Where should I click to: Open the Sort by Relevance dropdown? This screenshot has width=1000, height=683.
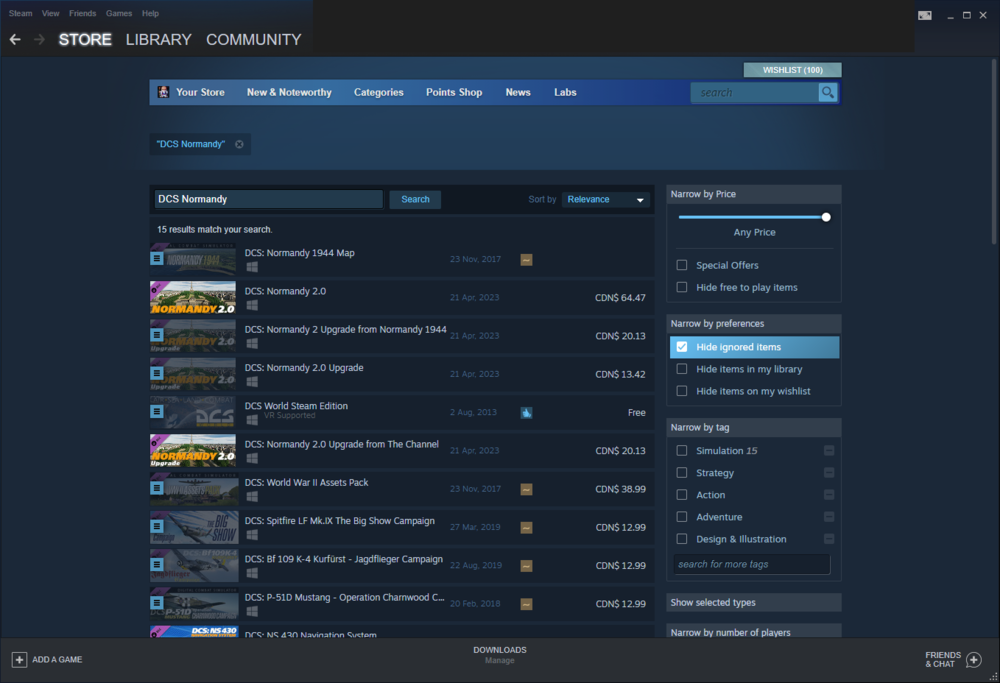pos(605,199)
